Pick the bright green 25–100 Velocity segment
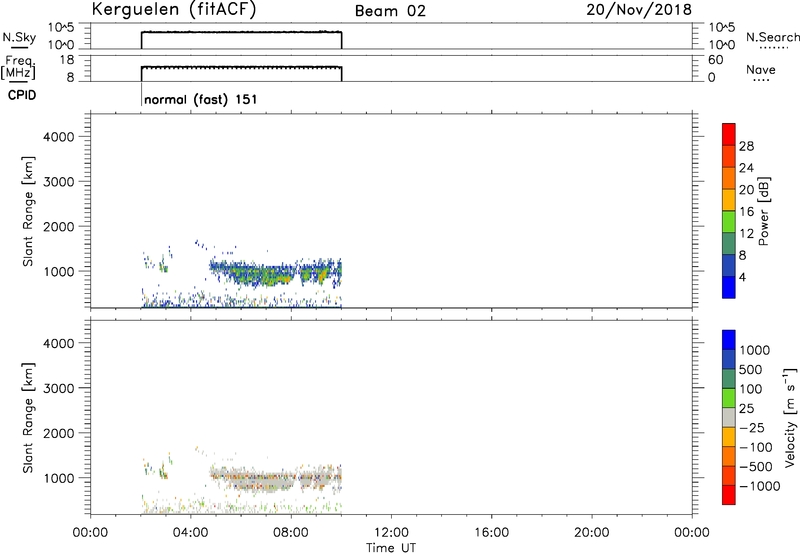800x554 pixels. (729, 398)
